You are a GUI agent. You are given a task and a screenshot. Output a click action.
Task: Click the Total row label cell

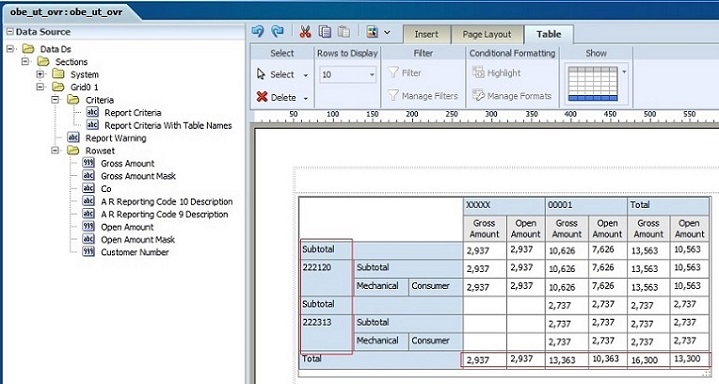[x=381, y=360]
